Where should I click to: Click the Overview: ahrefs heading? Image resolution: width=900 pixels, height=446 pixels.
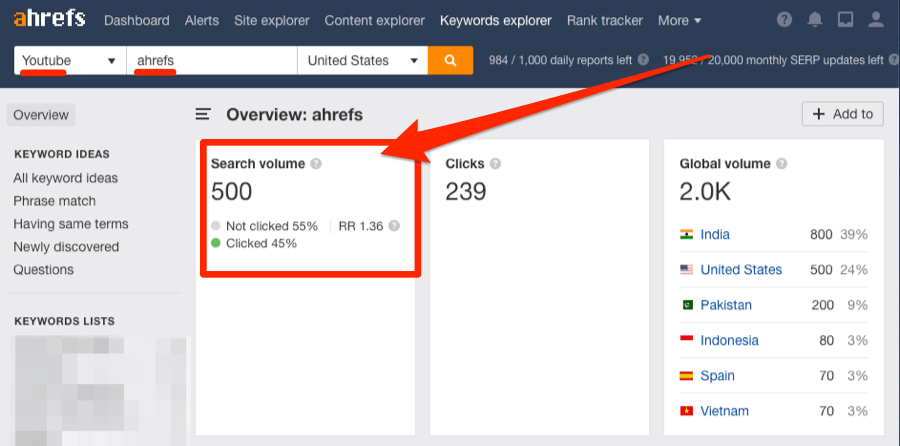coord(294,114)
